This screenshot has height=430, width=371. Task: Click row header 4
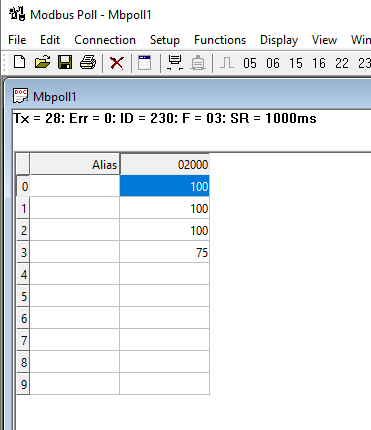point(23,274)
